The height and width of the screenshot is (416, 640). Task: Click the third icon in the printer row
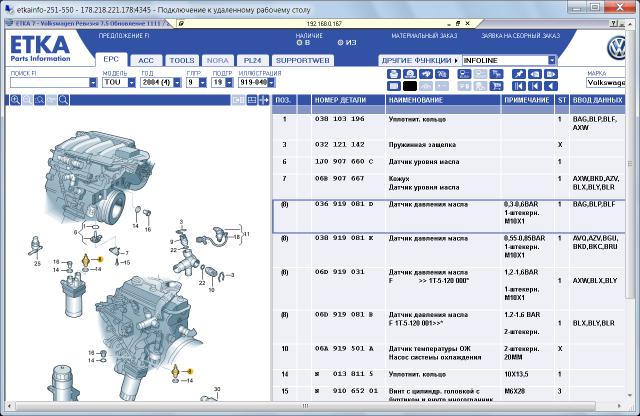pyautogui.click(x=426, y=74)
